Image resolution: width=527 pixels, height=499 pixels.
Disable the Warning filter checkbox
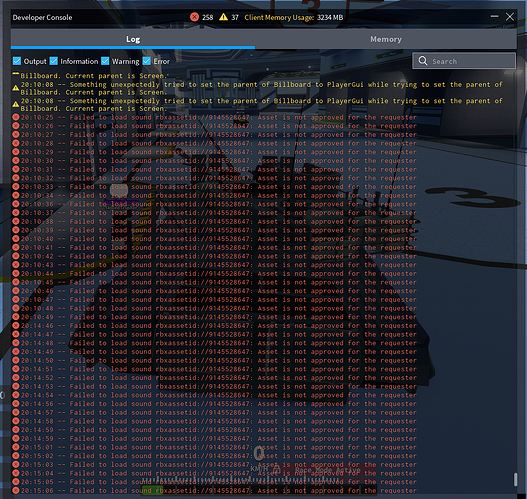105,61
